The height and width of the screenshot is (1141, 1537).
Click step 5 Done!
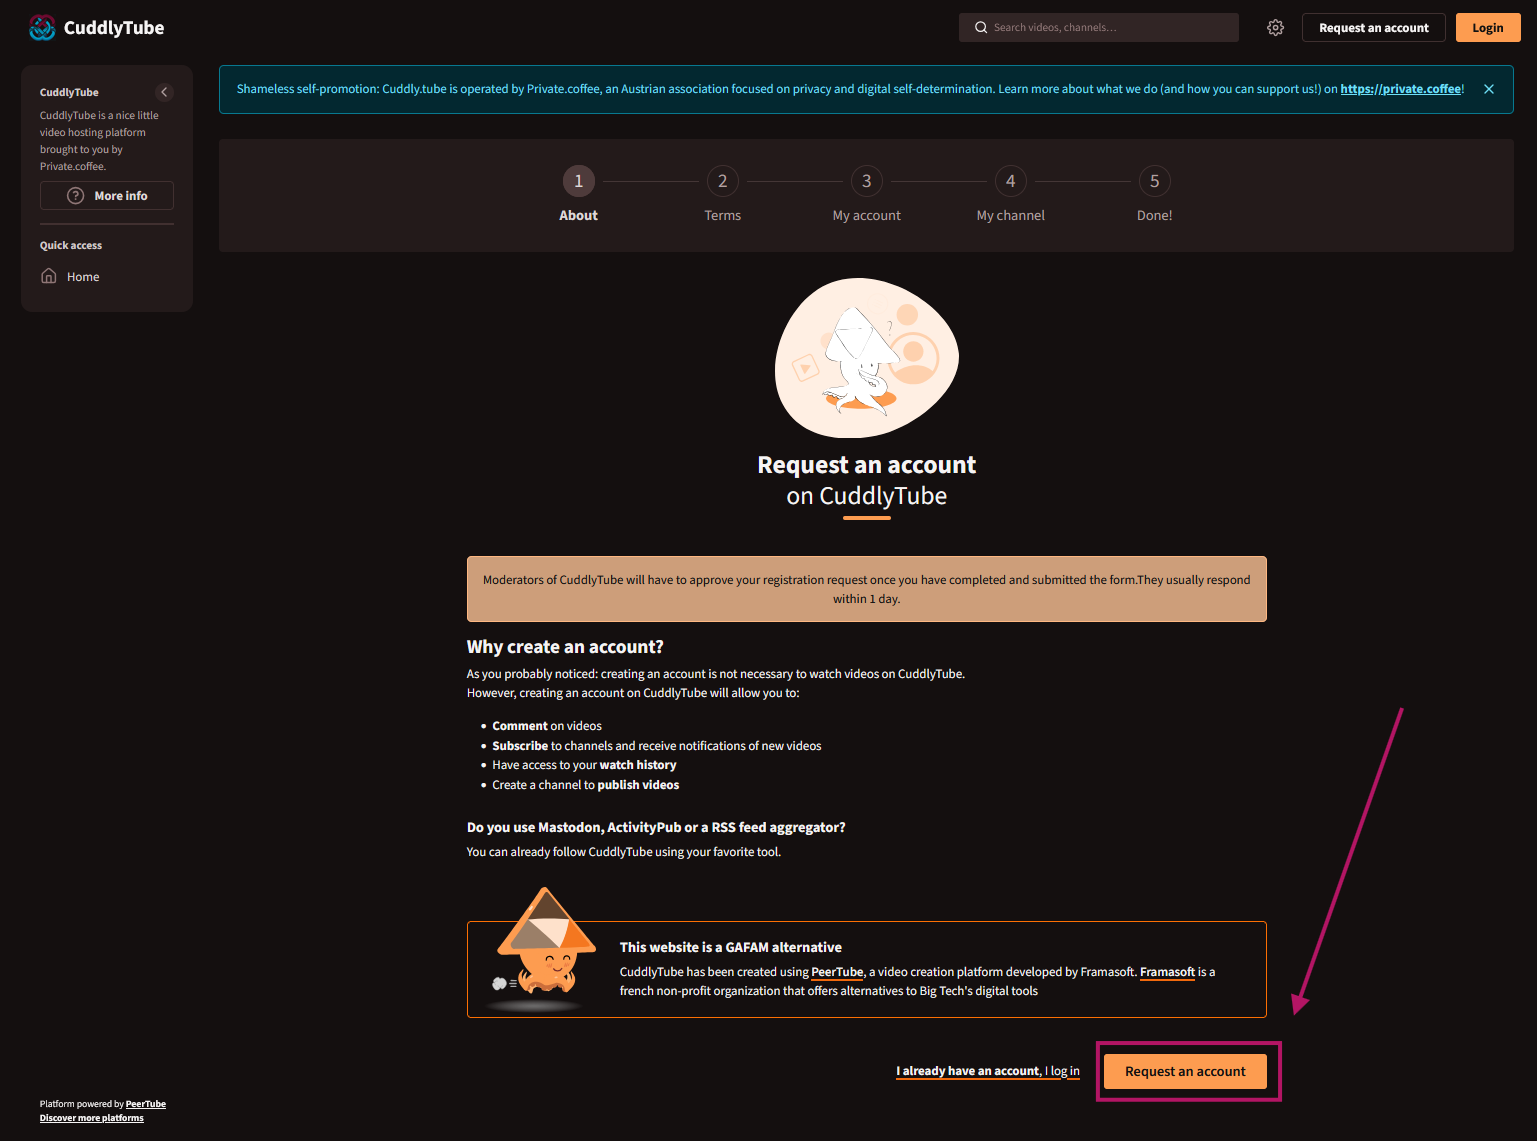point(1154,182)
